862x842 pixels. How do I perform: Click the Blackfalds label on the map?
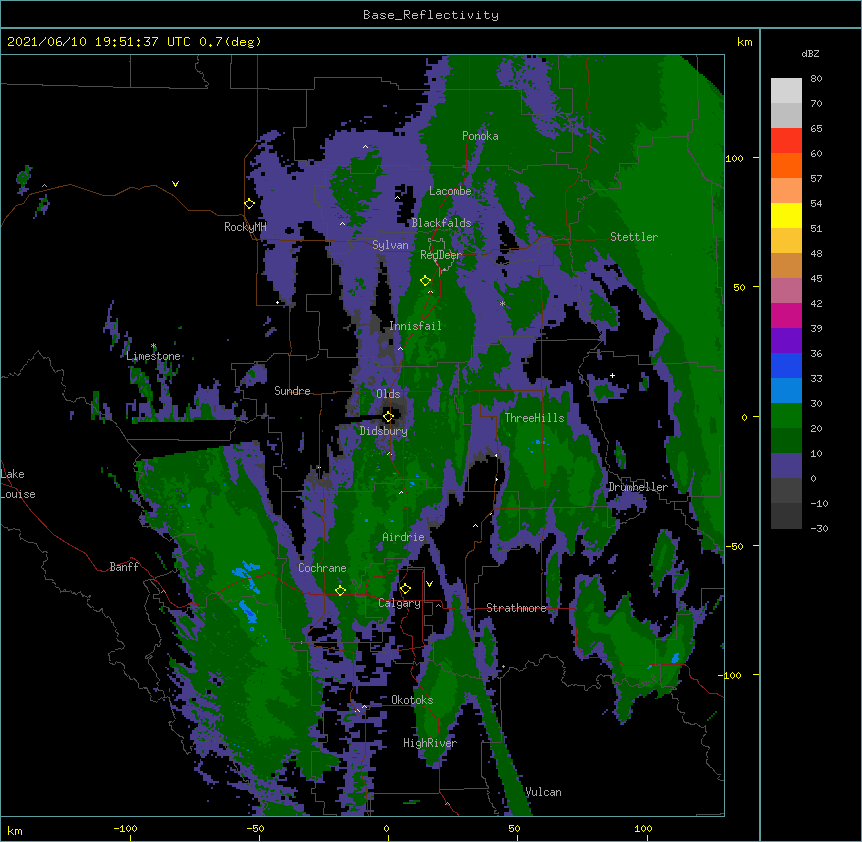[441, 223]
